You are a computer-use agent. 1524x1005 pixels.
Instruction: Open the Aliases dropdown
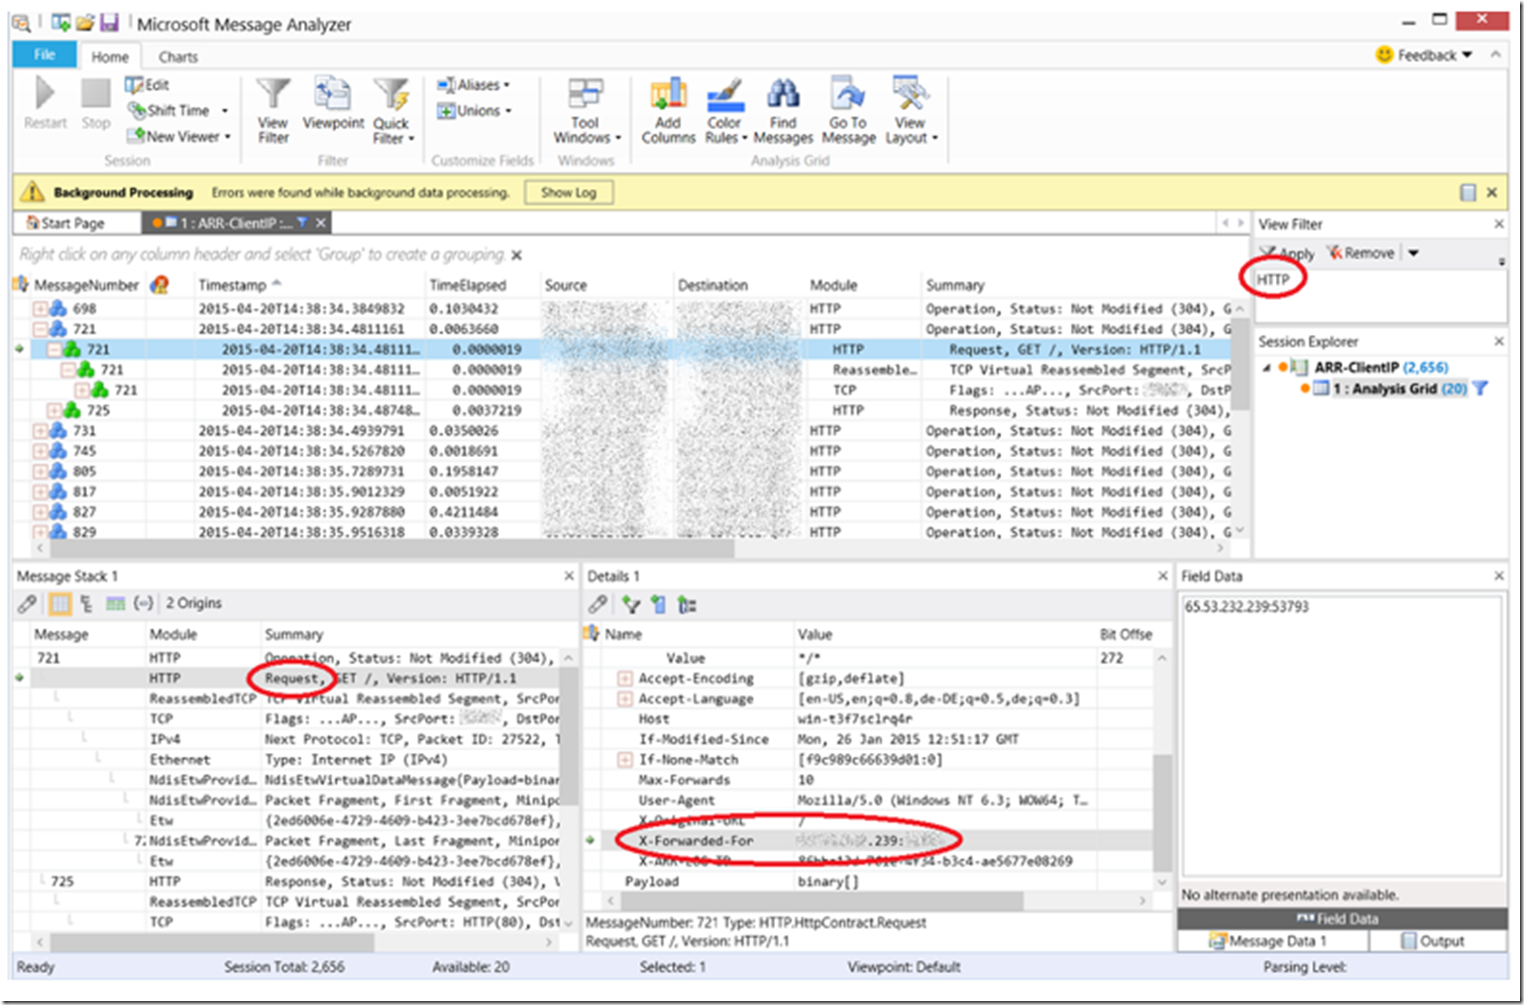[507, 85]
